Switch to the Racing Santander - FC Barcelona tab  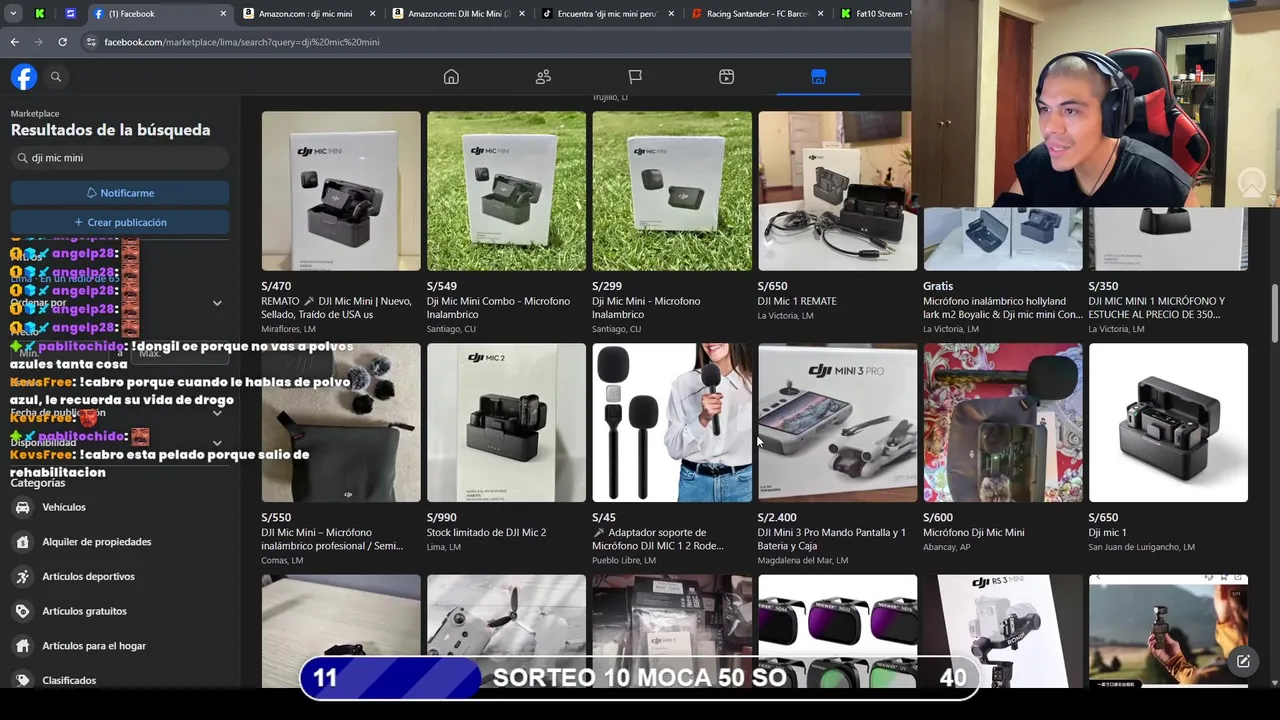coord(757,14)
